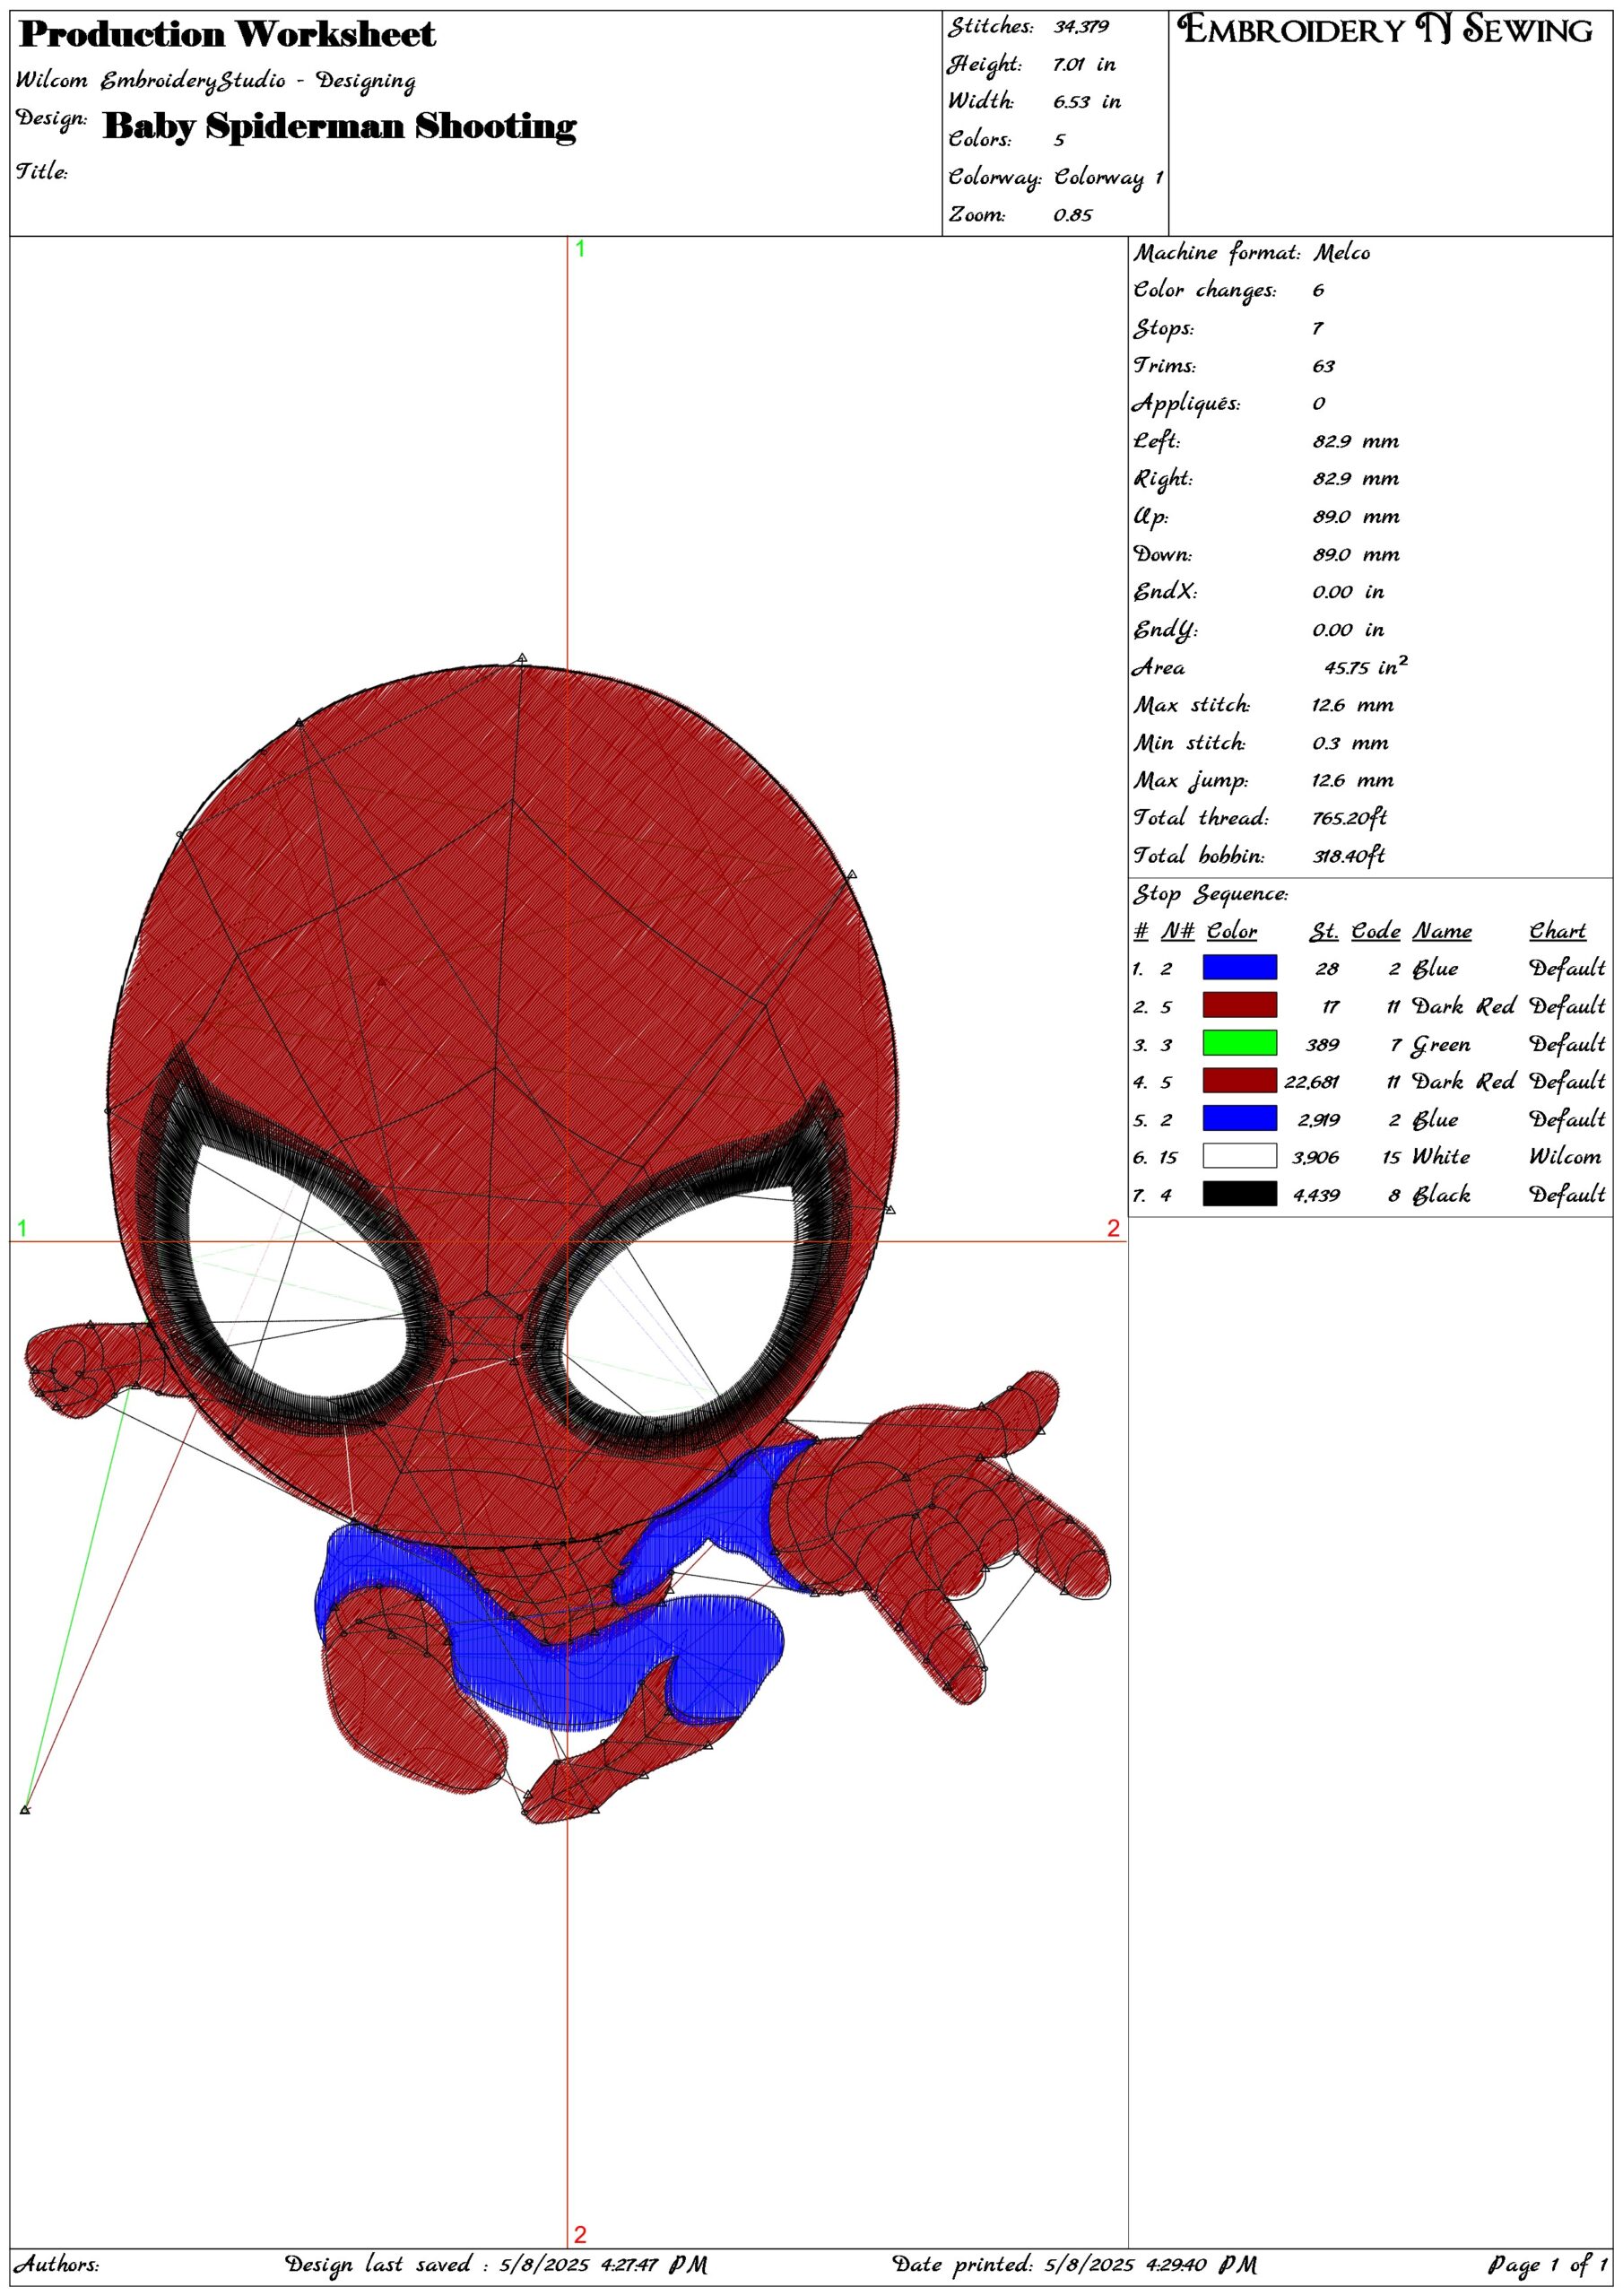Click the 'Right:' label
This screenshot has width=1623, height=2296.
[x=1163, y=479]
